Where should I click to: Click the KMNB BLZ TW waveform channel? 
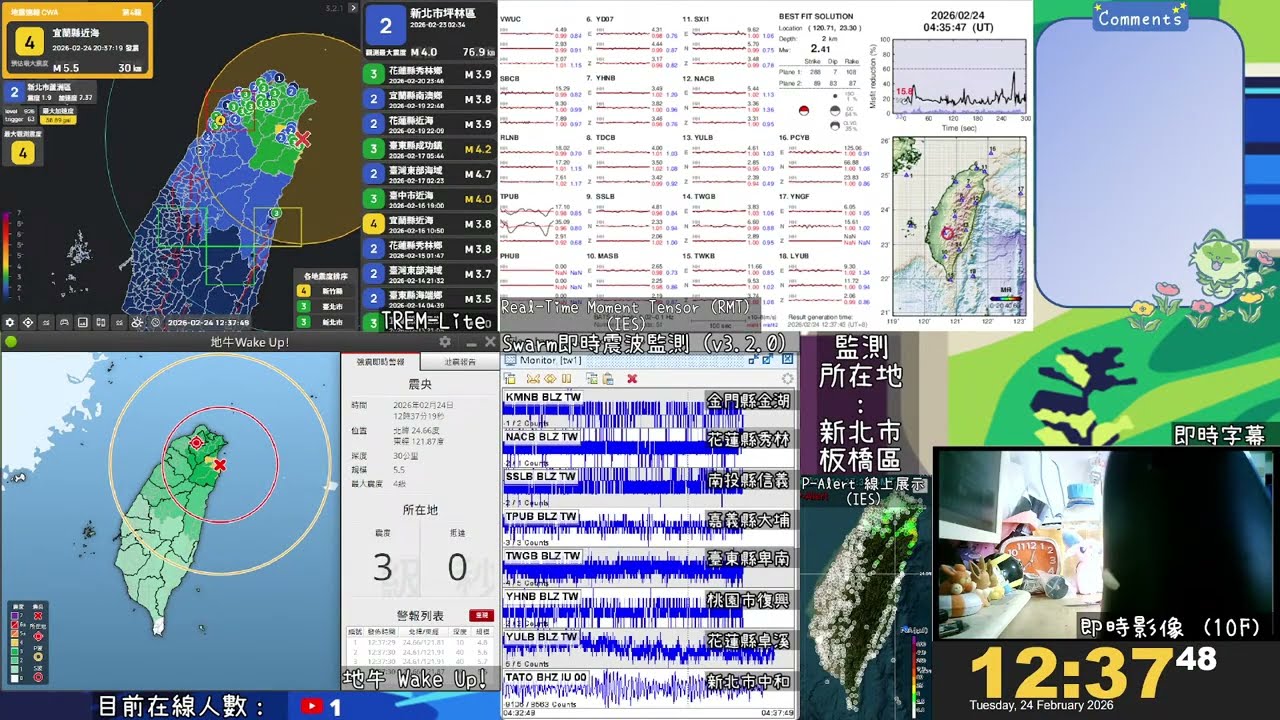click(648, 408)
